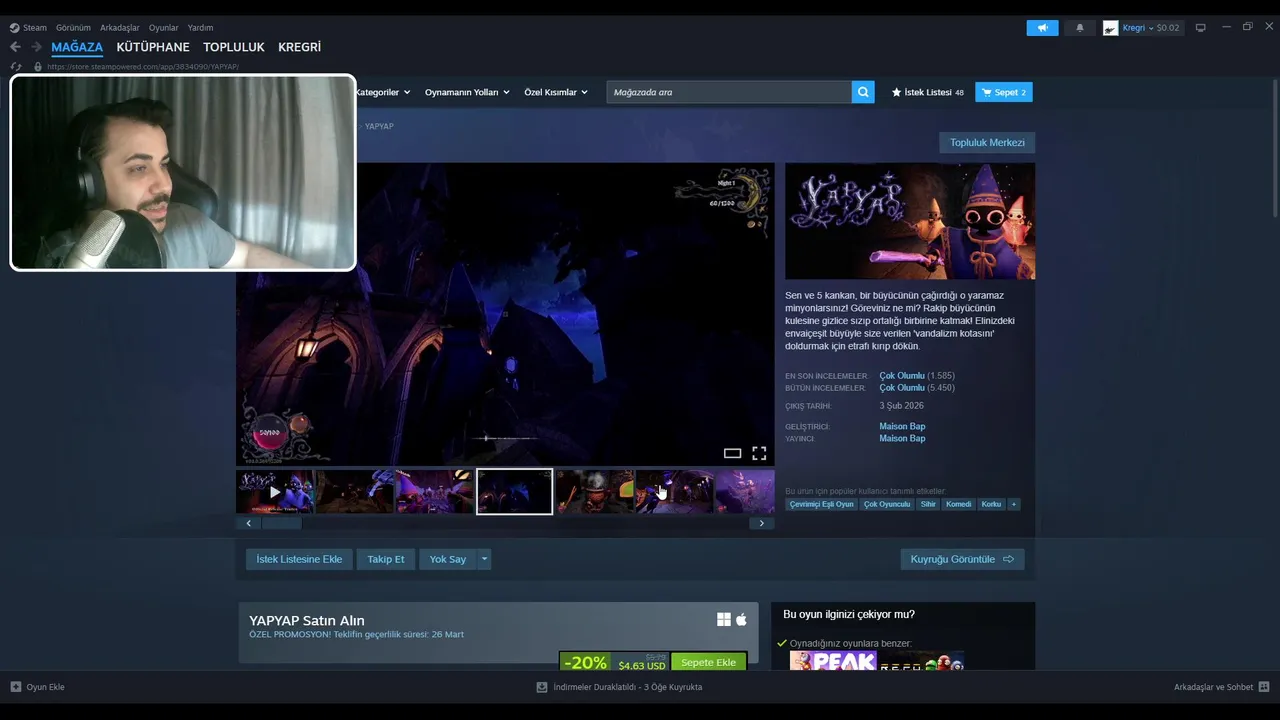The image size is (1280, 720).
Task: Open Arkadaşlar ve Sohbet panel
Action: pos(1221,687)
